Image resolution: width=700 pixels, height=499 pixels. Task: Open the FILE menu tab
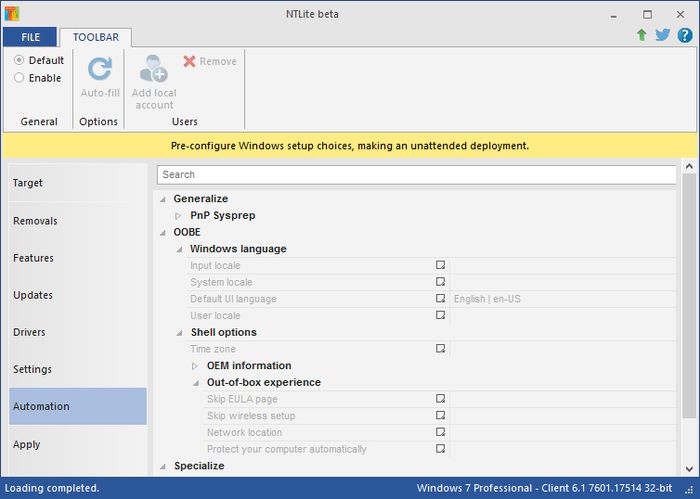tap(28, 37)
